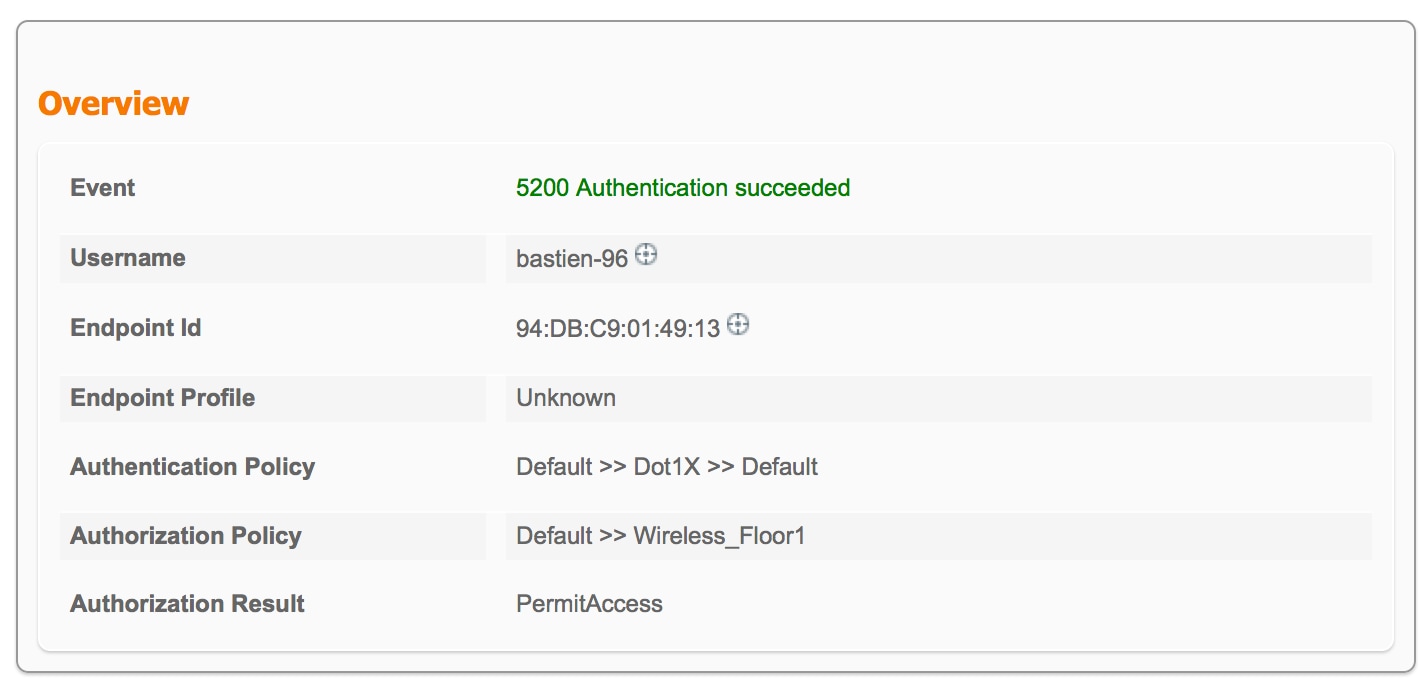This screenshot has height=686, width=1420.
Task: Select the 5200 Authentication succeeded event text
Action: pos(683,188)
